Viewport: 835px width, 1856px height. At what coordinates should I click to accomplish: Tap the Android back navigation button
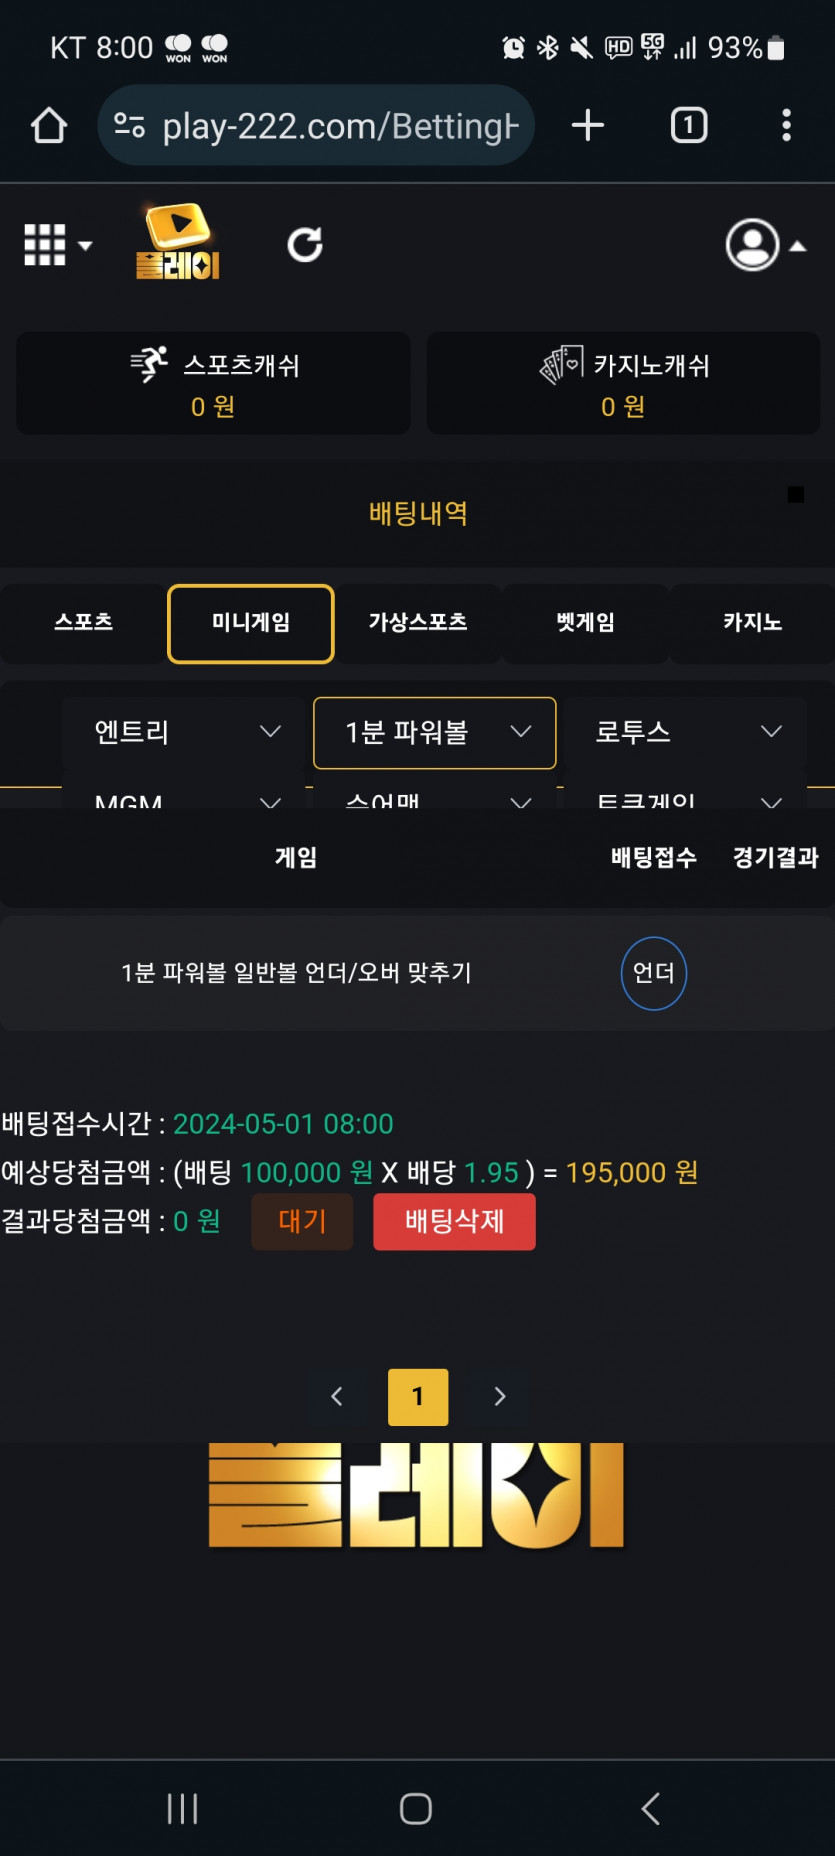coord(651,1808)
